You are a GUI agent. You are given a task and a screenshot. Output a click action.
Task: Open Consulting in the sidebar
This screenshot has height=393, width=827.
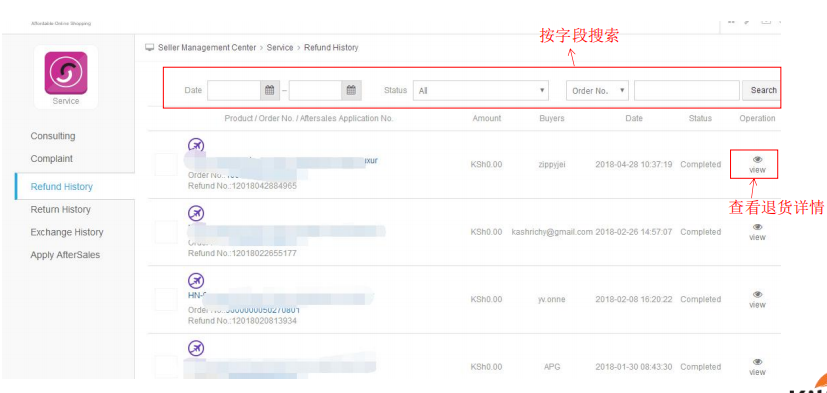(53, 136)
